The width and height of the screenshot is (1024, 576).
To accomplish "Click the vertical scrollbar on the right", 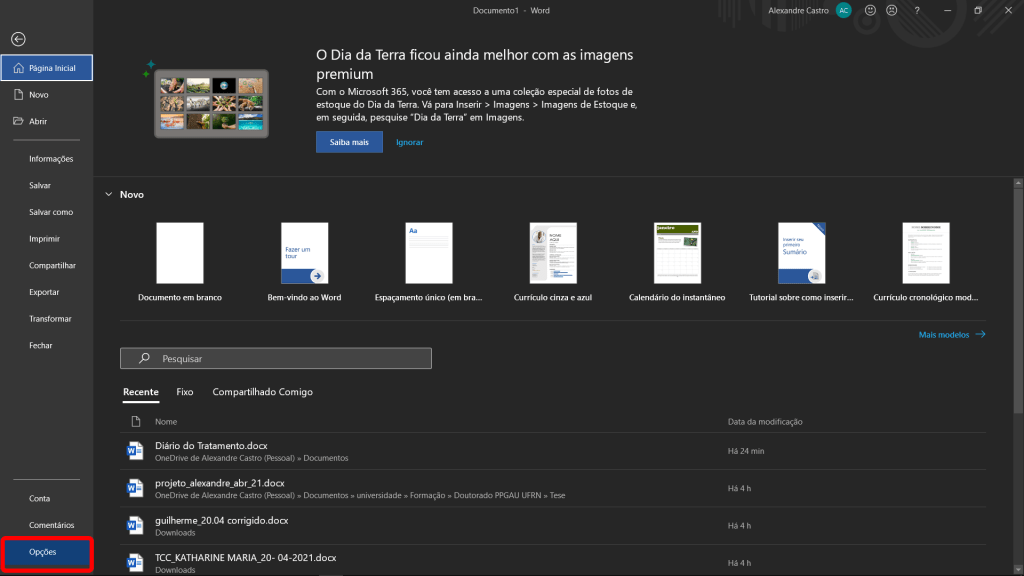I will tap(1018, 300).
